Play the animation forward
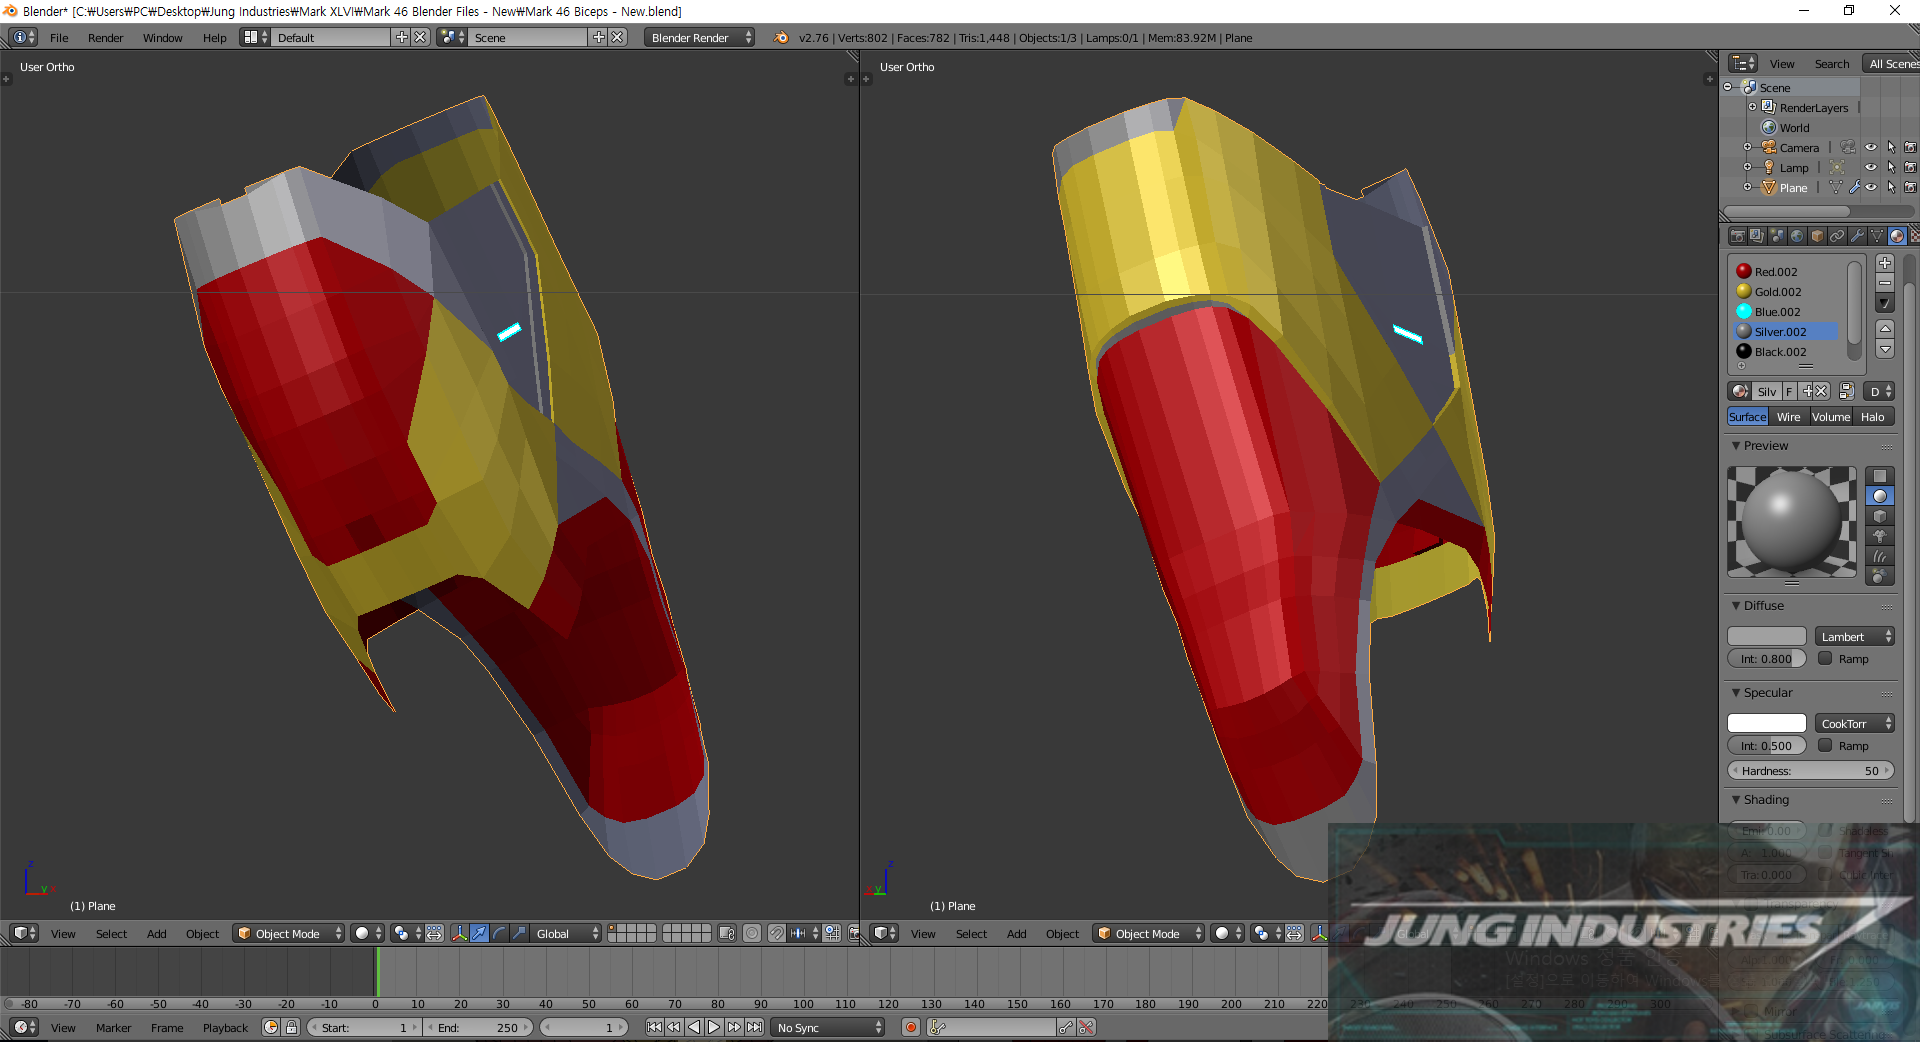This screenshot has height=1042, width=1920. [x=714, y=1027]
